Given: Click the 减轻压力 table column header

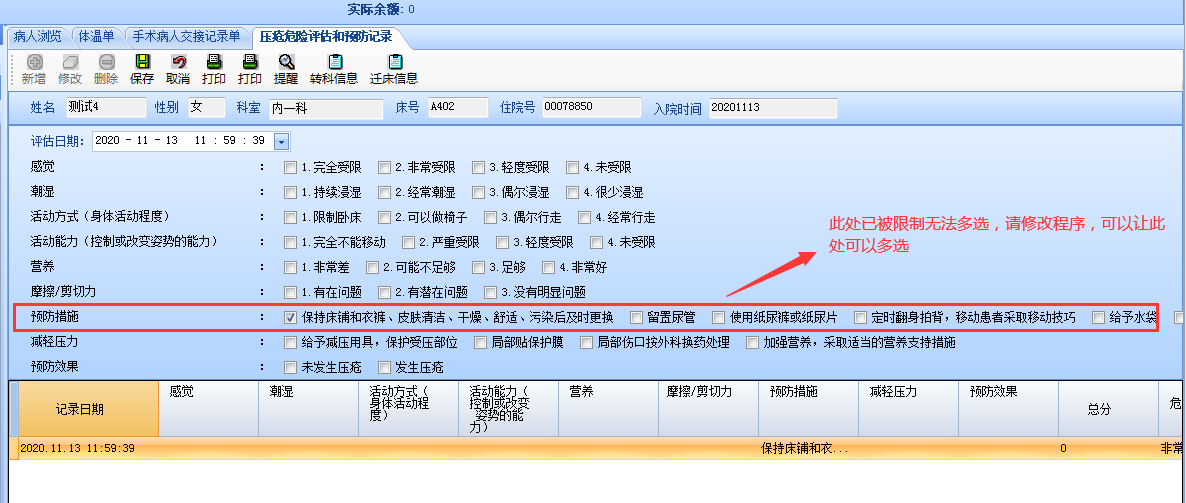Looking at the screenshot, I should tap(908, 409).
